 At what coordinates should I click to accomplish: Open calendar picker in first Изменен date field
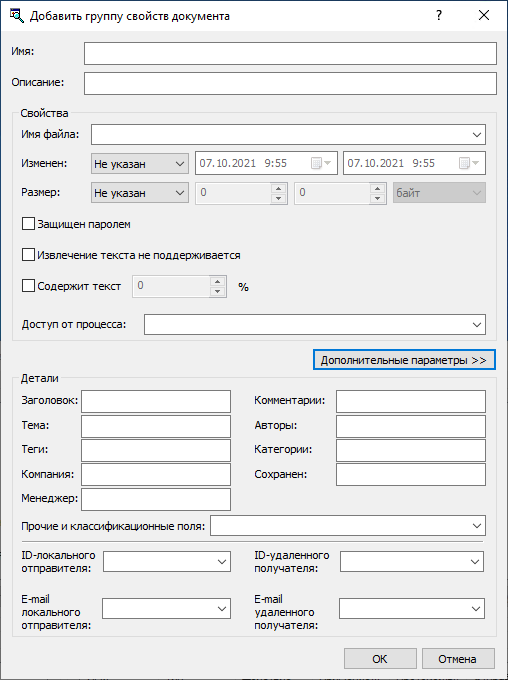point(321,163)
